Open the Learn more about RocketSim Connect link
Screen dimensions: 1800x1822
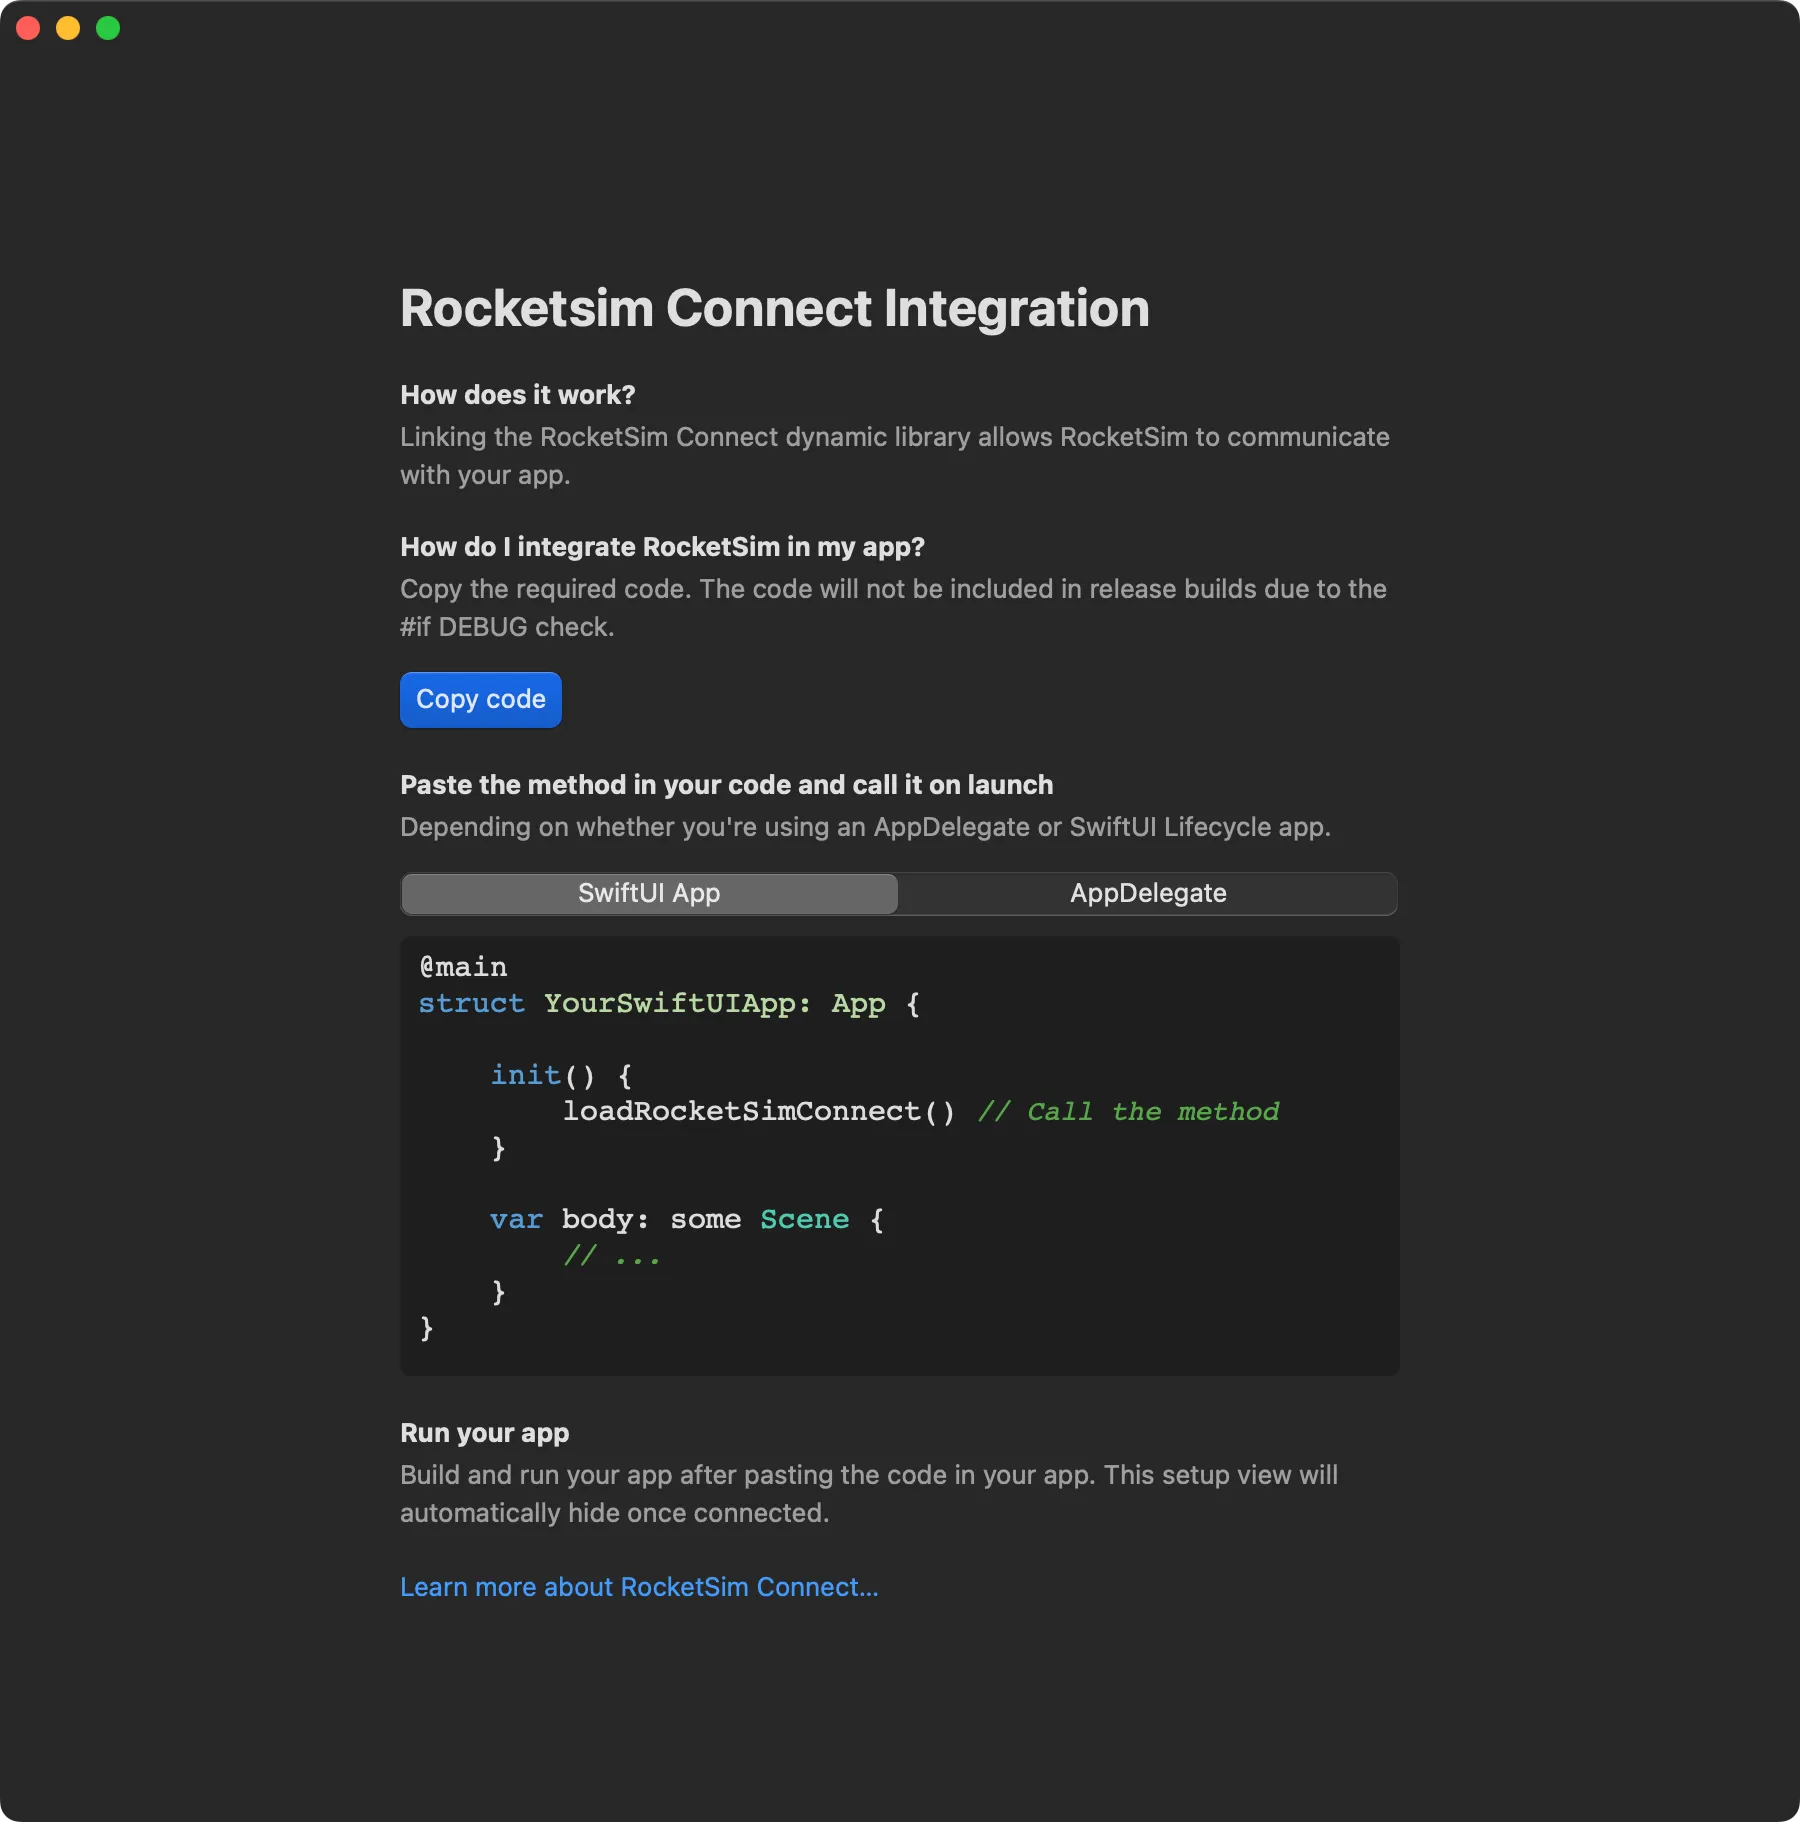pos(639,1586)
